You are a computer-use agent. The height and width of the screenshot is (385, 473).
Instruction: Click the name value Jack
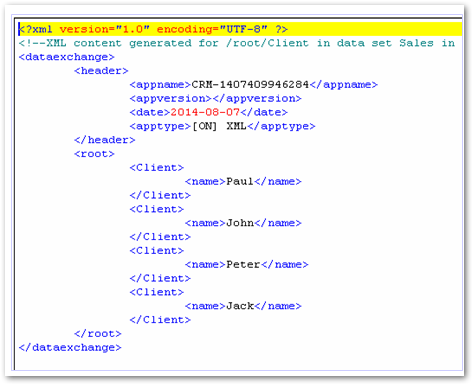point(240,306)
